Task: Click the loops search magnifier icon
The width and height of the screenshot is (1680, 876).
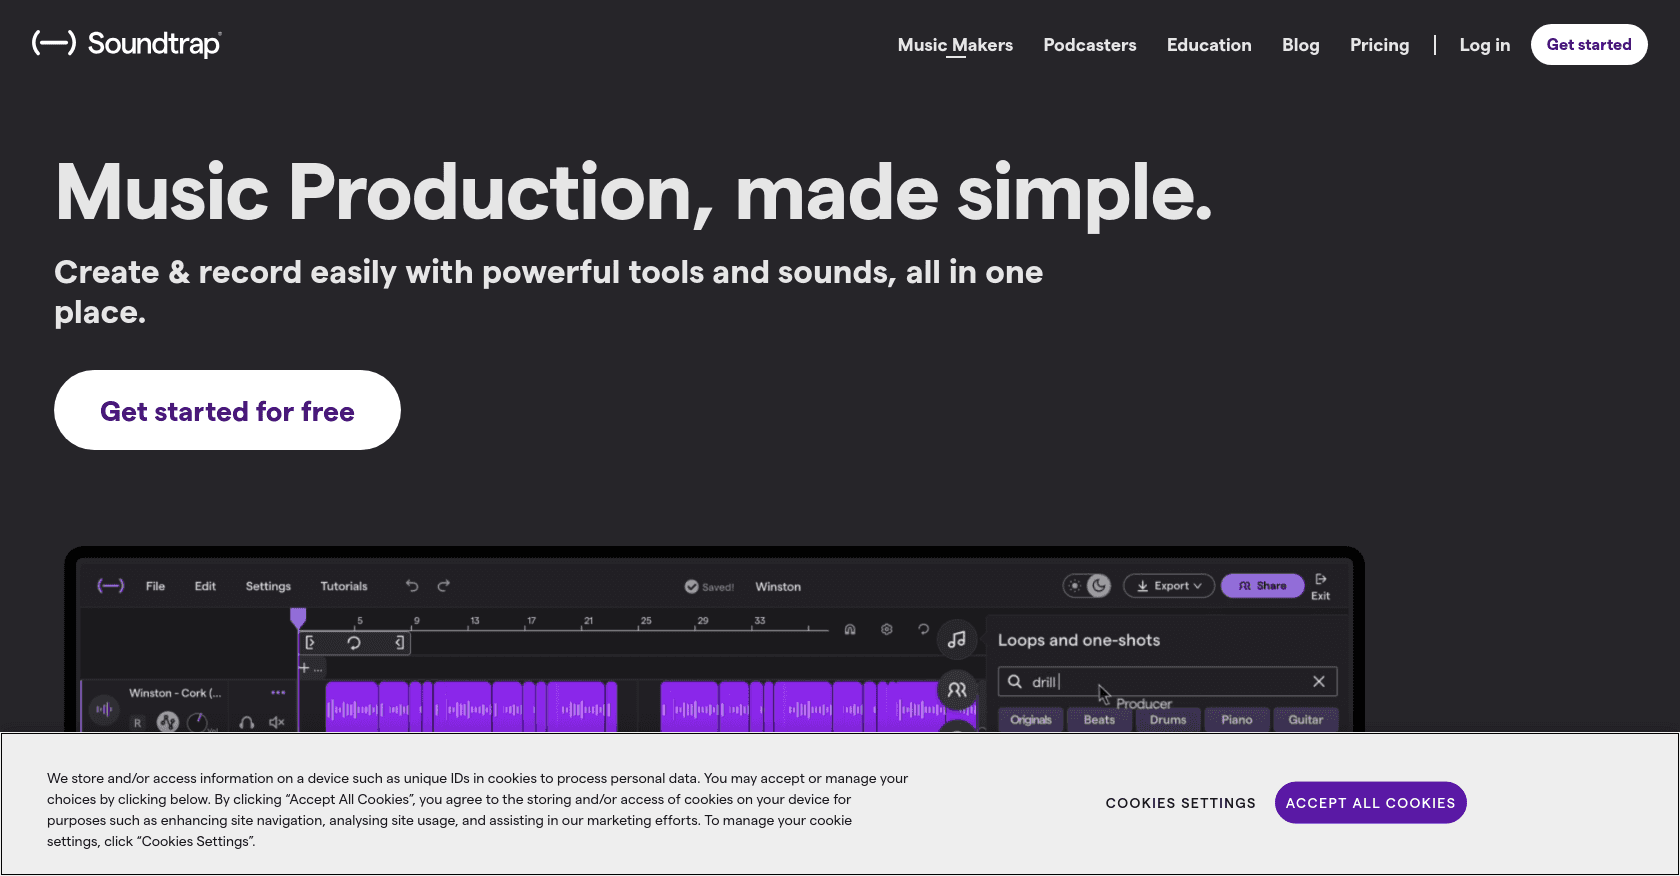Action: pyautogui.click(x=1015, y=681)
